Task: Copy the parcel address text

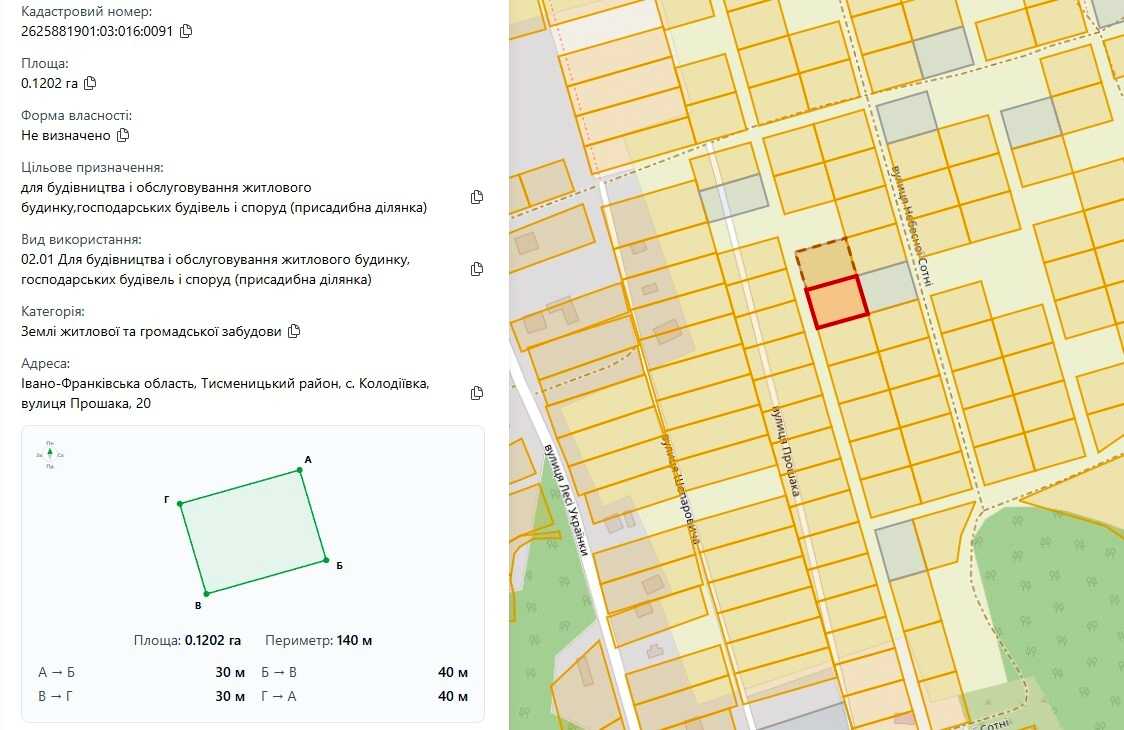Action: [477, 393]
